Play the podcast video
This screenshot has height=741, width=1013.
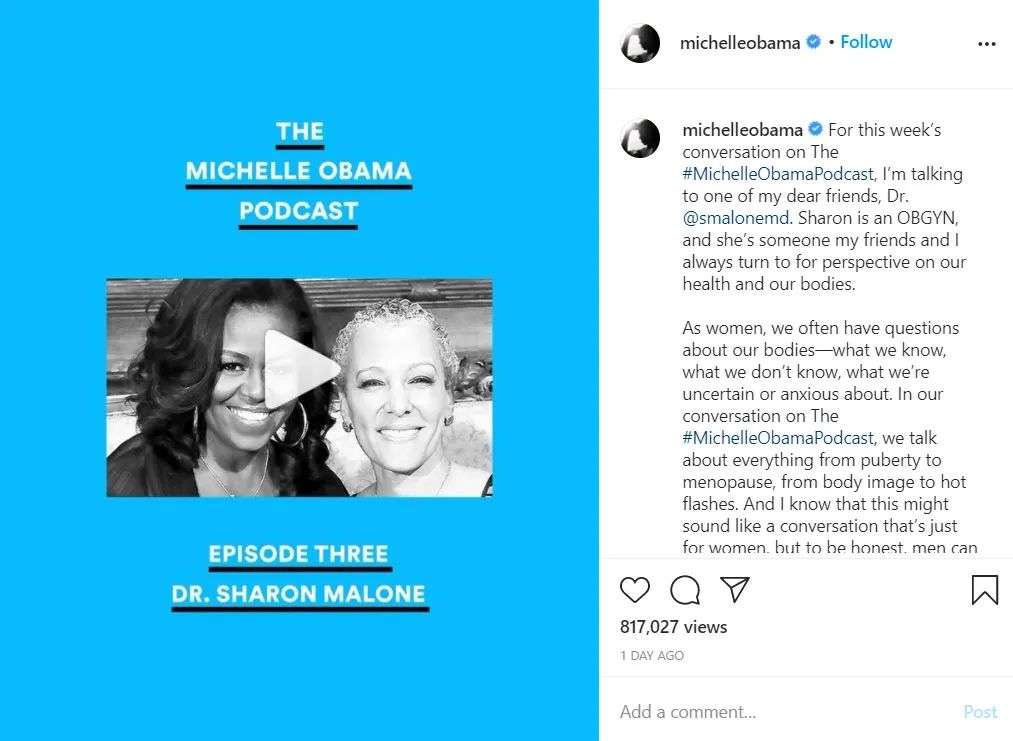point(302,369)
